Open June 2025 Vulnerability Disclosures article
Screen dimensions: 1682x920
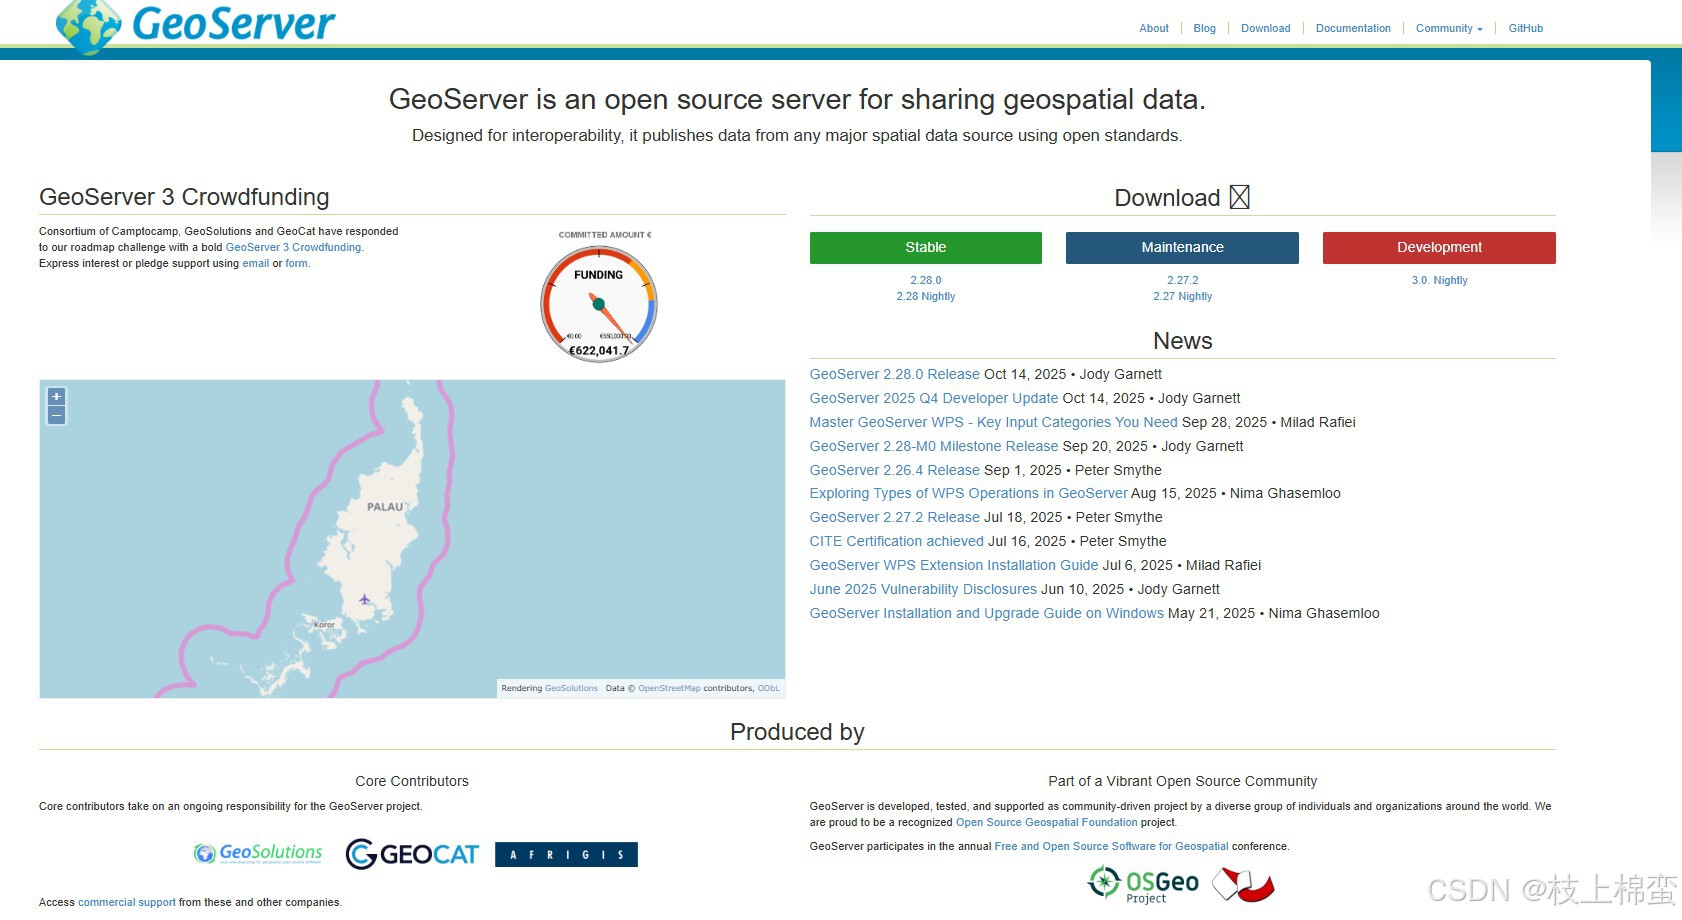923,589
